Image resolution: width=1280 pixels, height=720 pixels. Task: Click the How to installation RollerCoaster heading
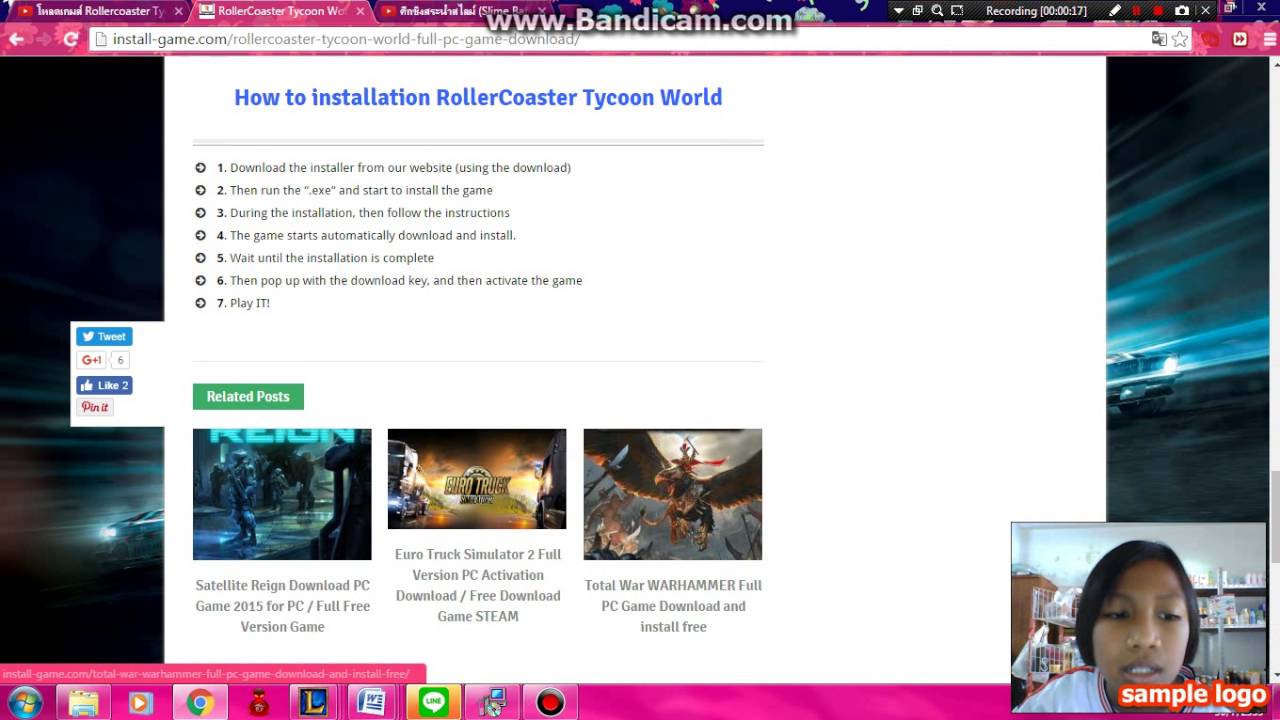[x=478, y=97]
